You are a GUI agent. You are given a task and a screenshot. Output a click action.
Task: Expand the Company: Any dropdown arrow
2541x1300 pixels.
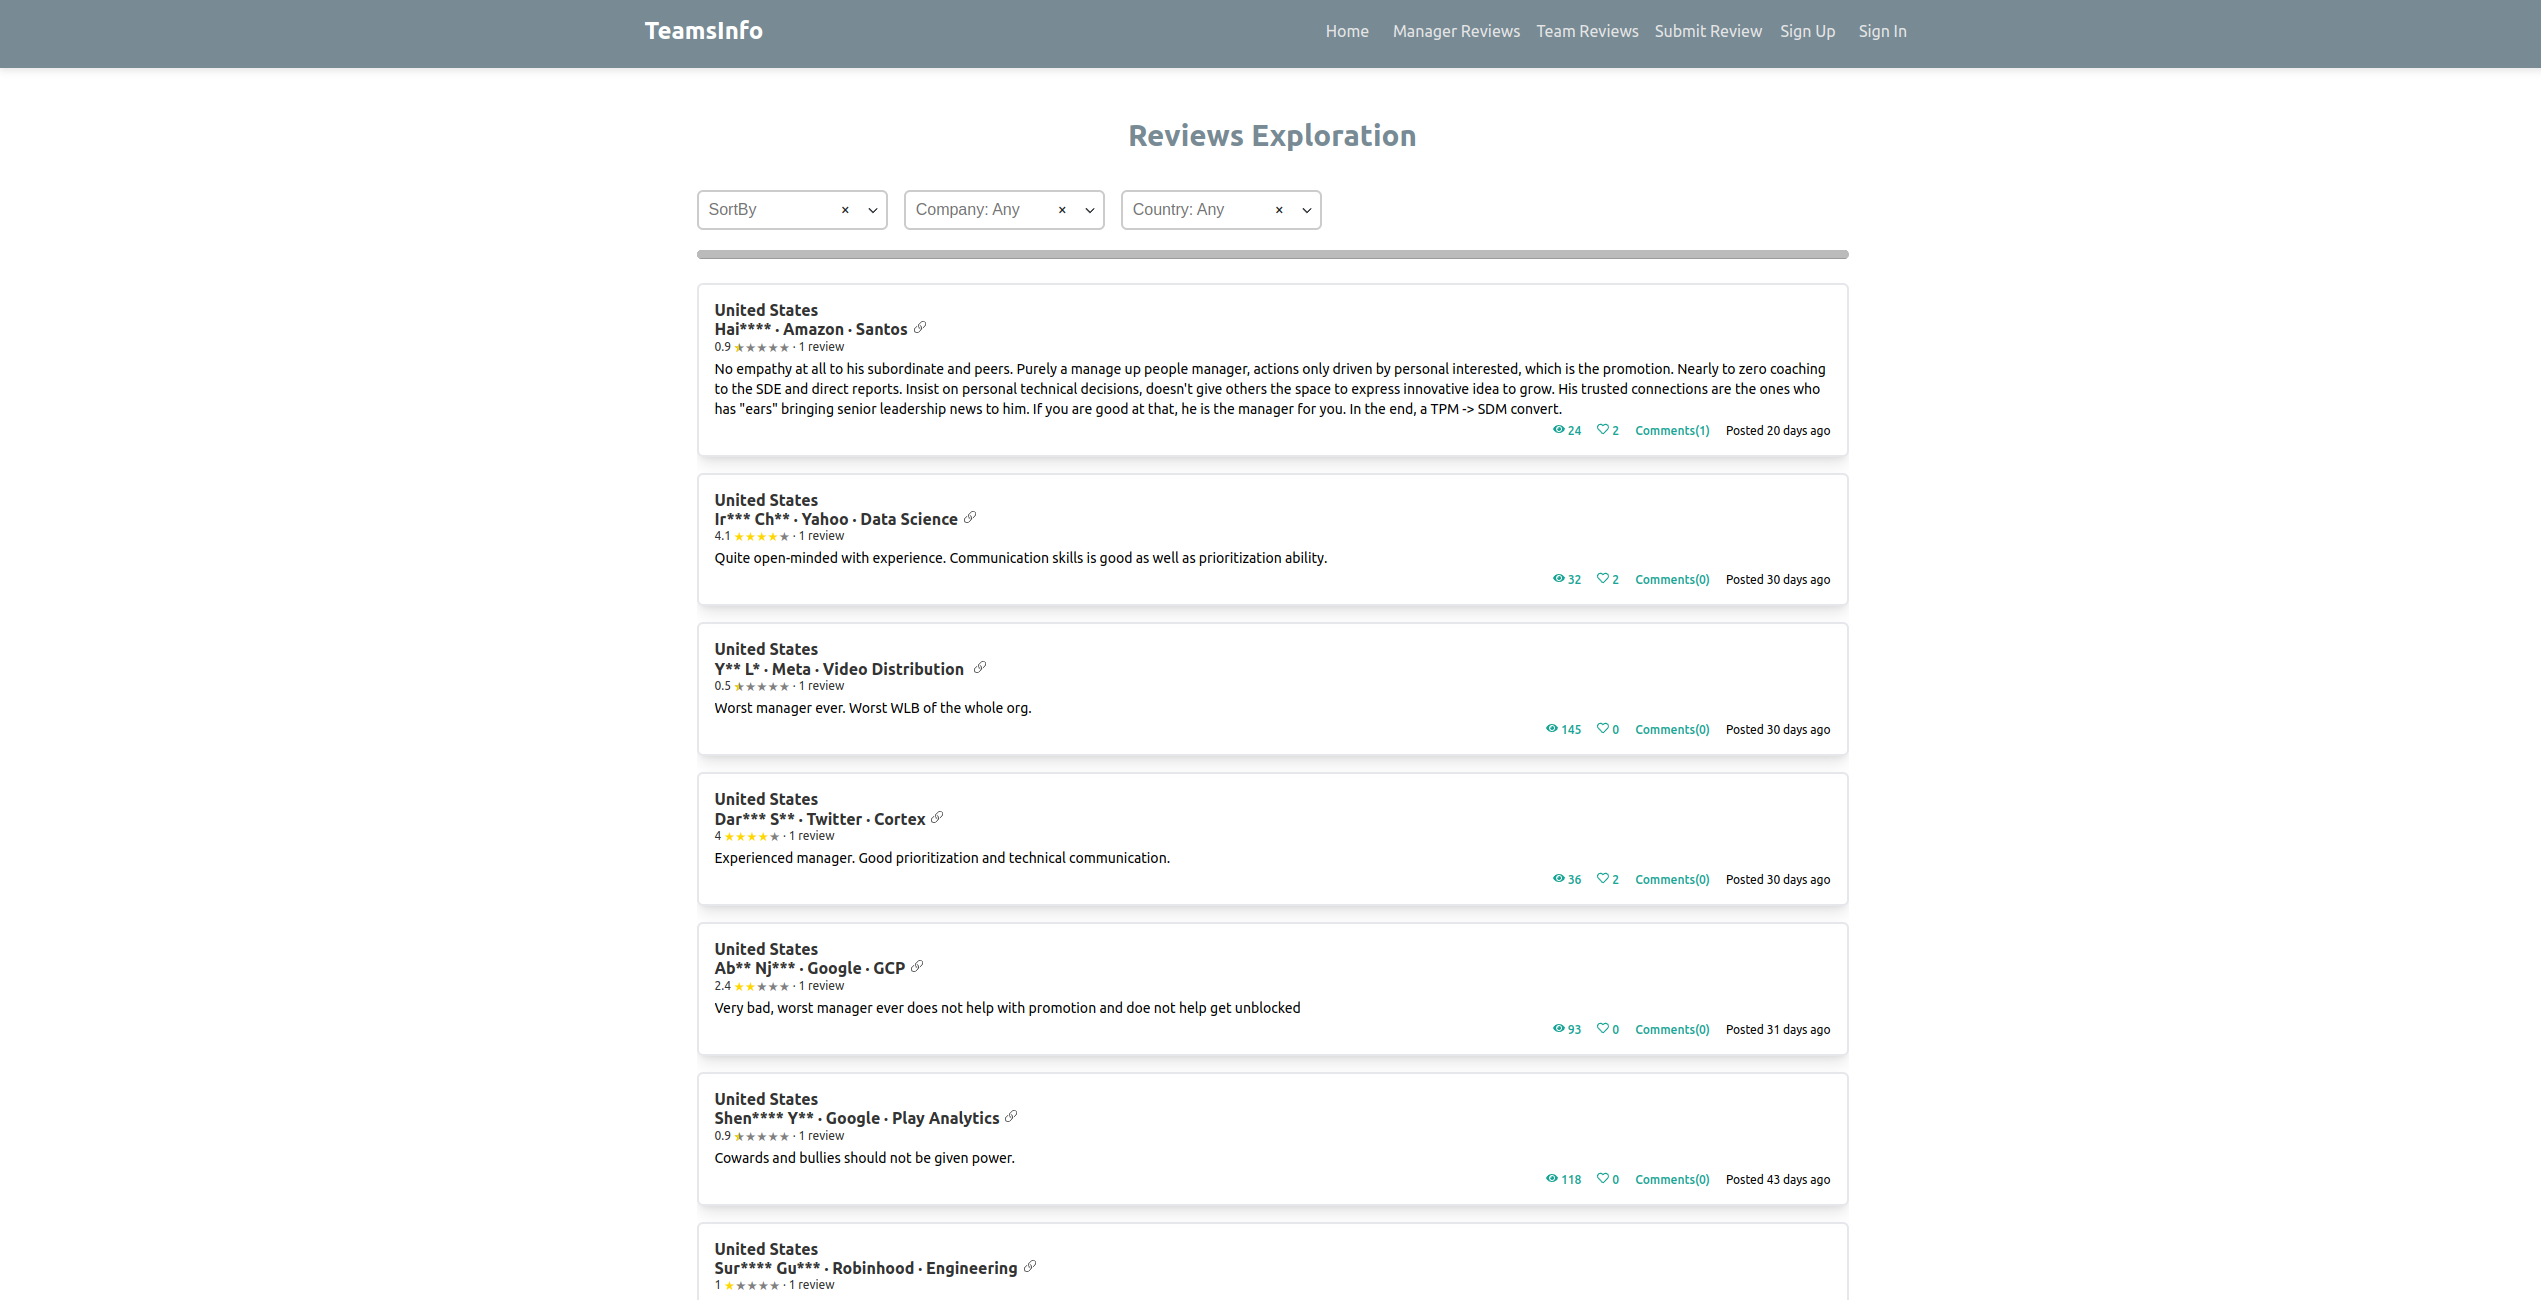pyautogui.click(x=1090, y=210)
